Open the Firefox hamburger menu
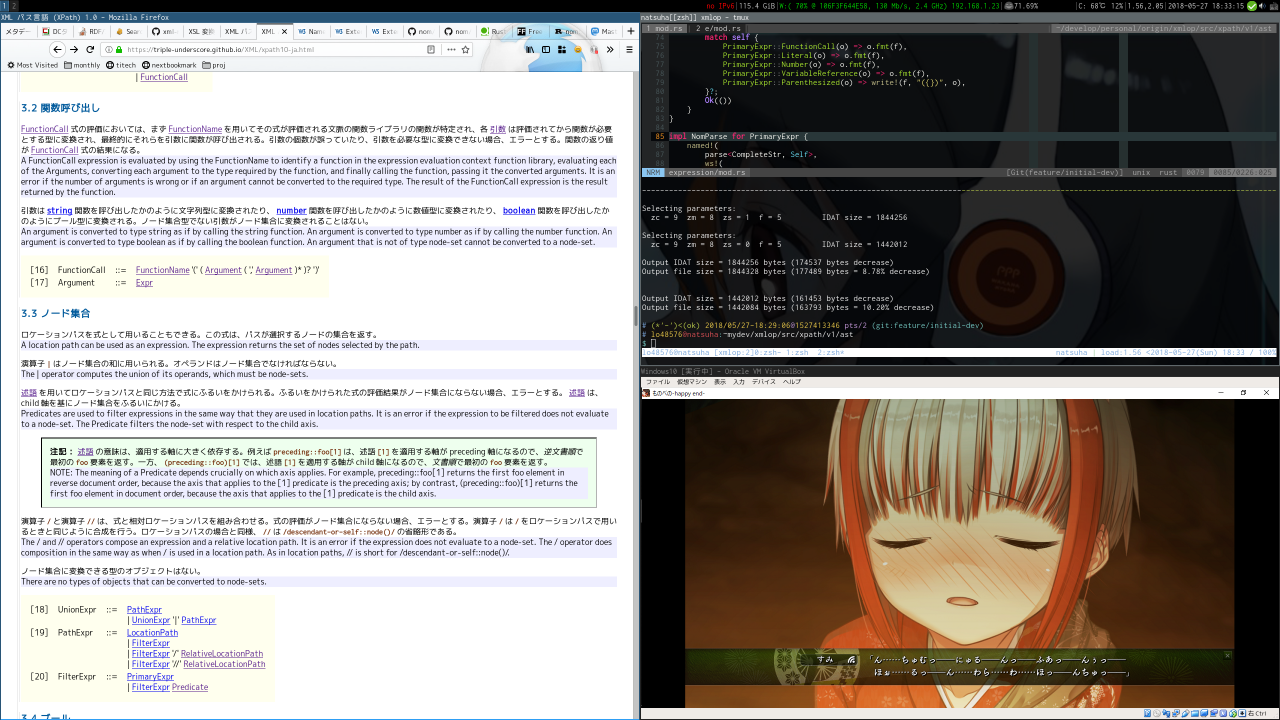The width and height of the screenshot is (1280, 720). tap(628, 49)
